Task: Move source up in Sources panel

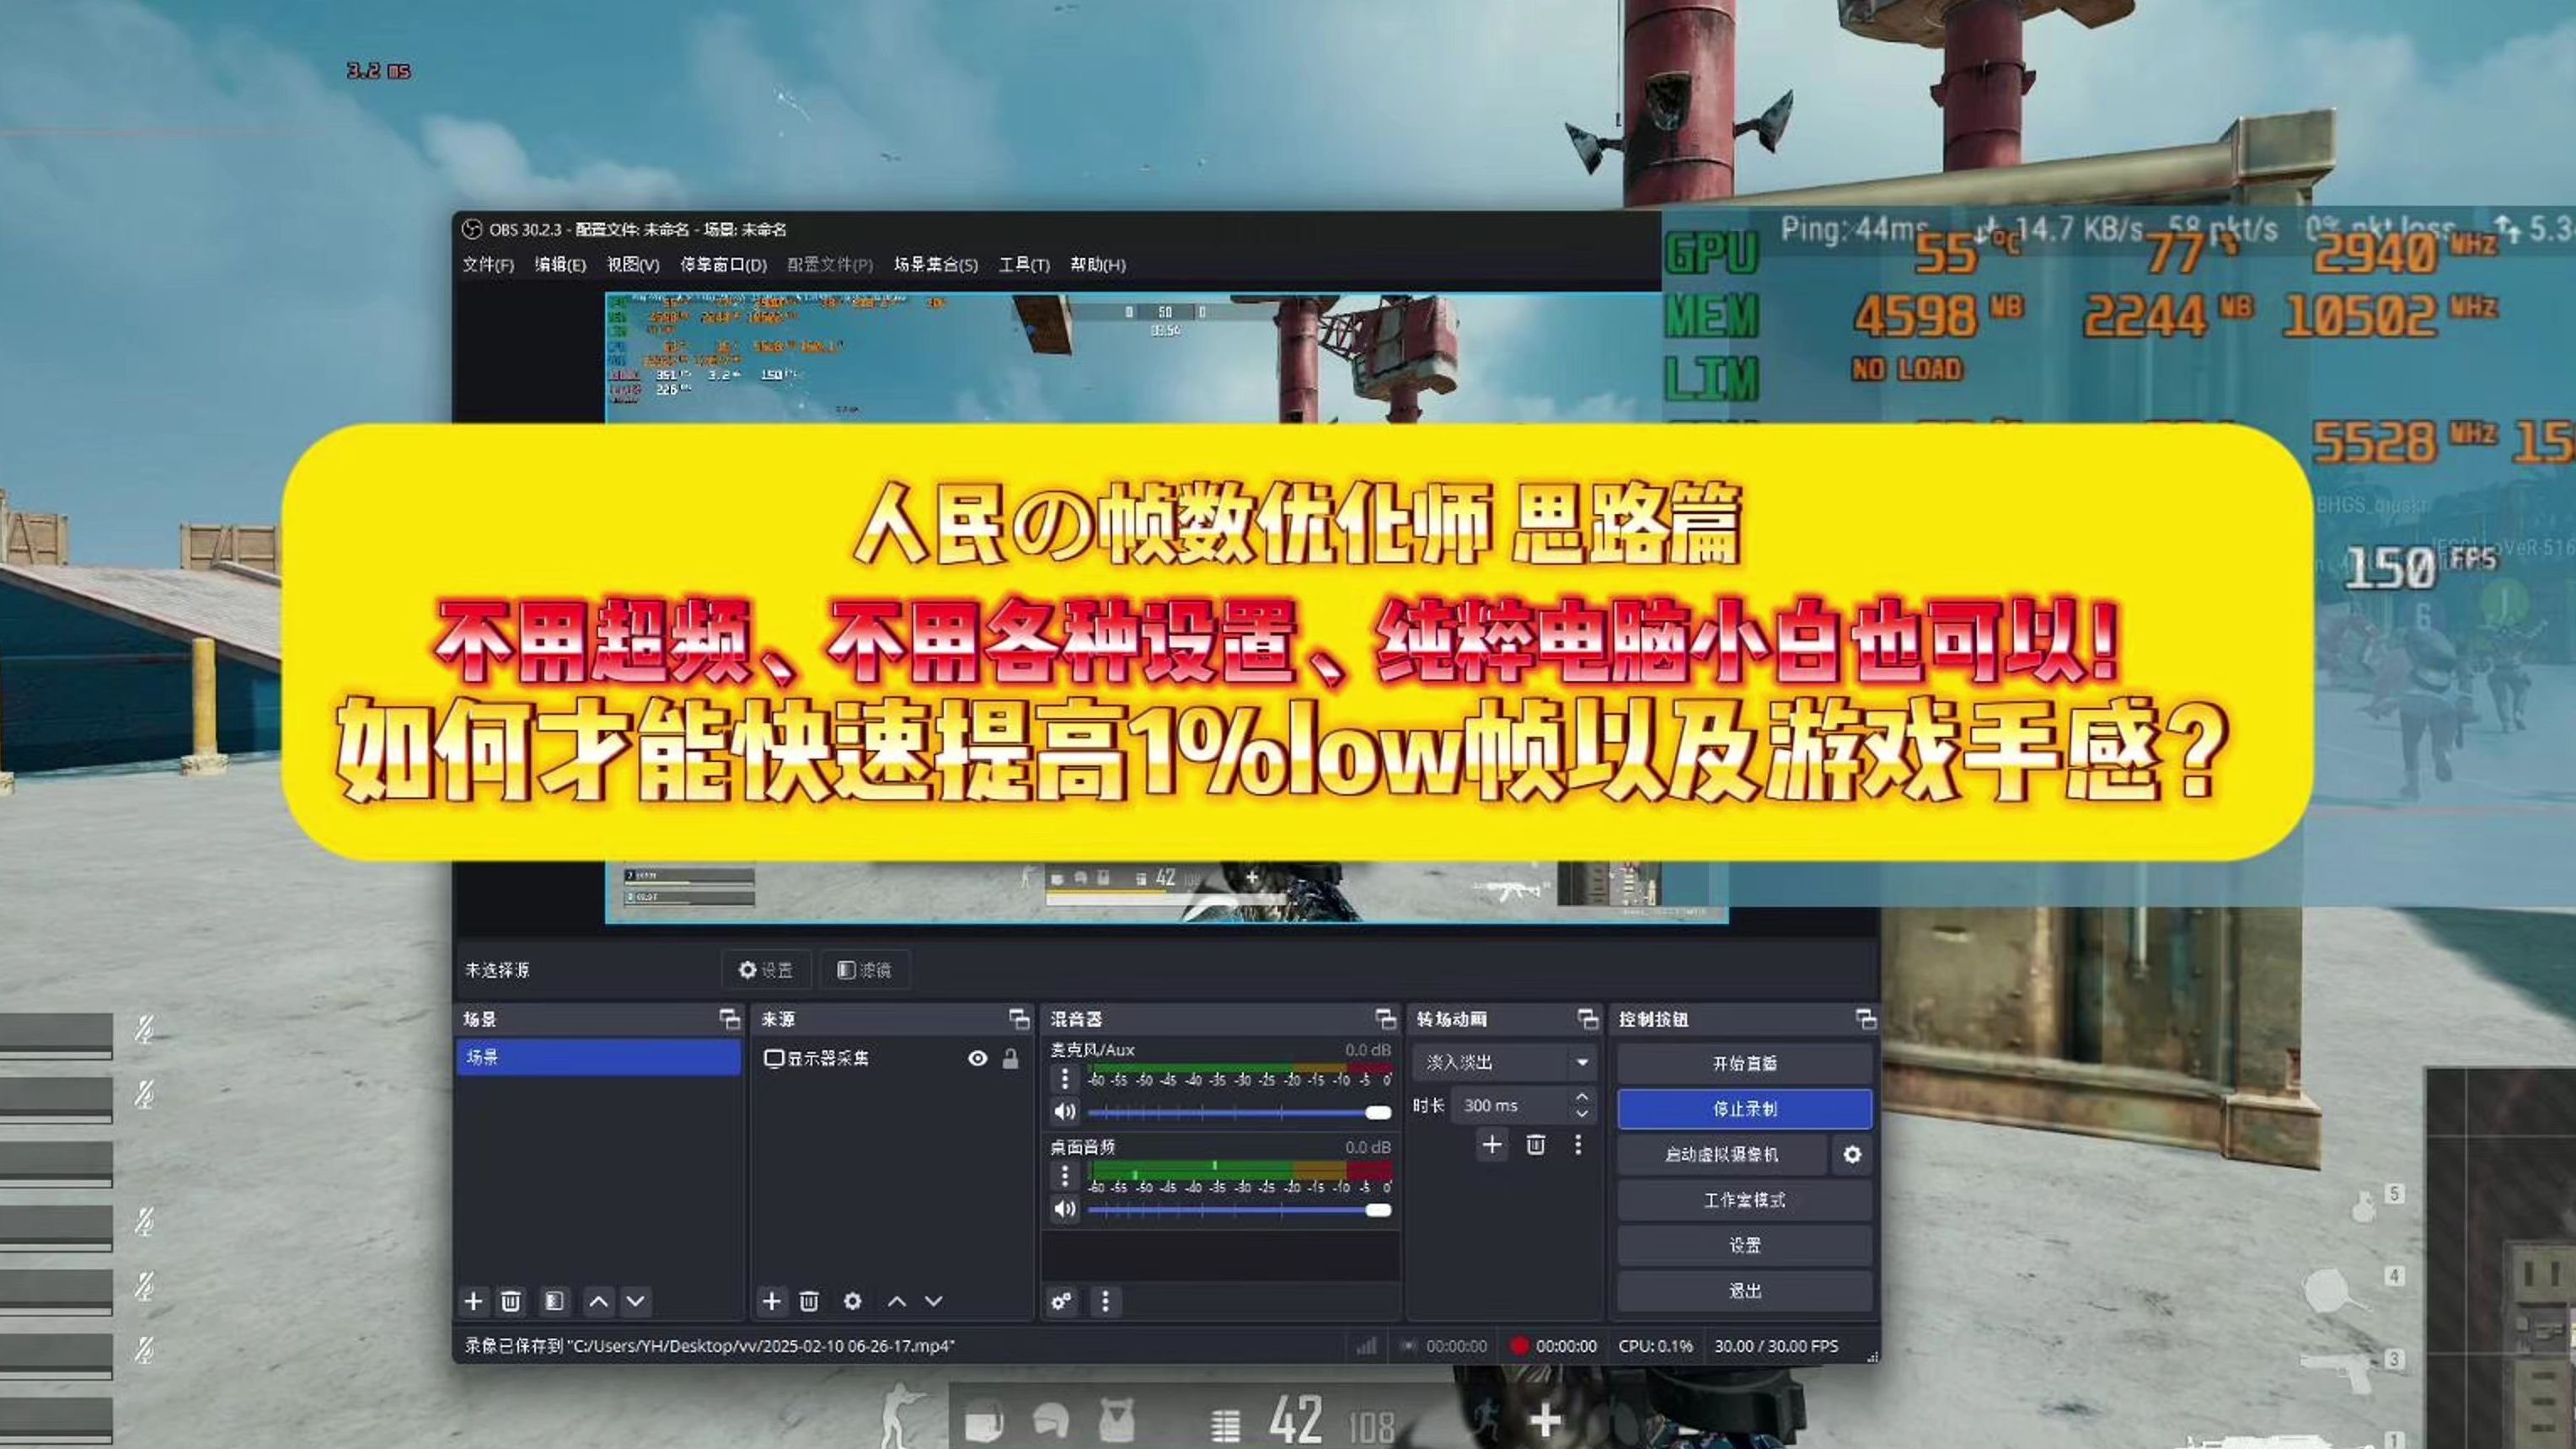Action: pyautogui.click(x=896, y=1301)
